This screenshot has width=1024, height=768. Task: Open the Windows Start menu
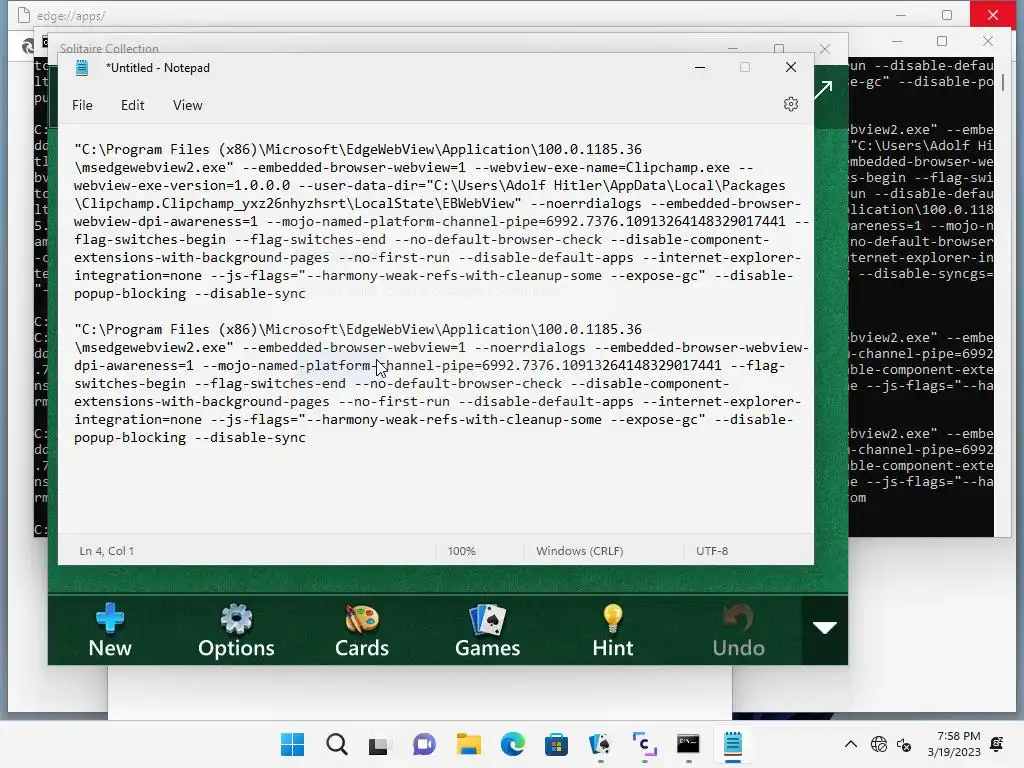pos(292,744)
